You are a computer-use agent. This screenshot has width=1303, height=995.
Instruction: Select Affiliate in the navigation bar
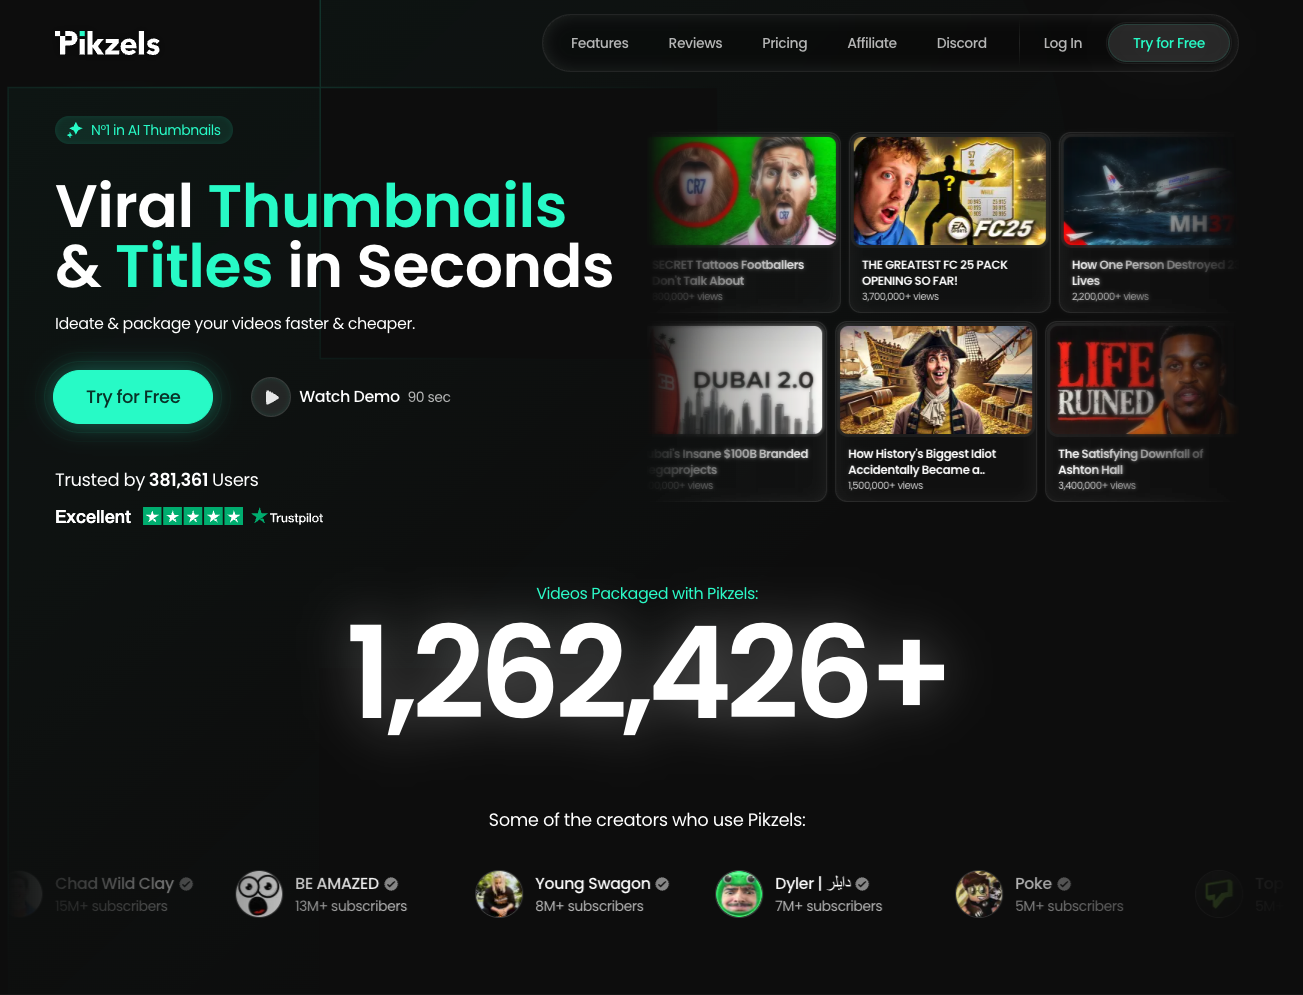tap(872, 43)
